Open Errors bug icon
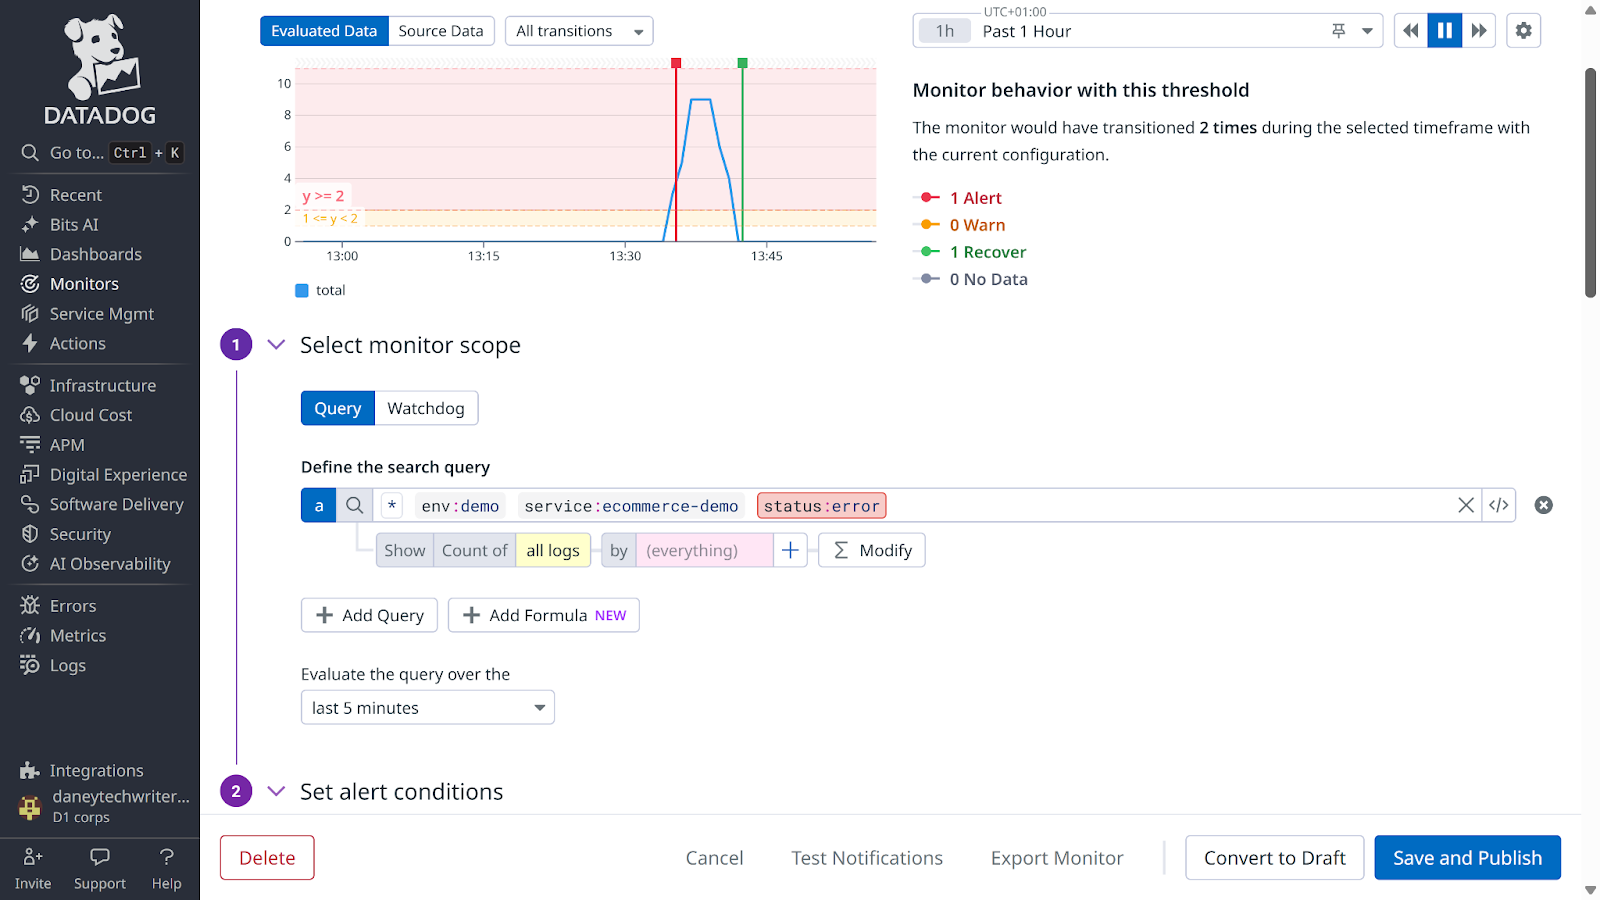Image resolution: width=1600 pixels, height=900 pixels. point(30,606)
